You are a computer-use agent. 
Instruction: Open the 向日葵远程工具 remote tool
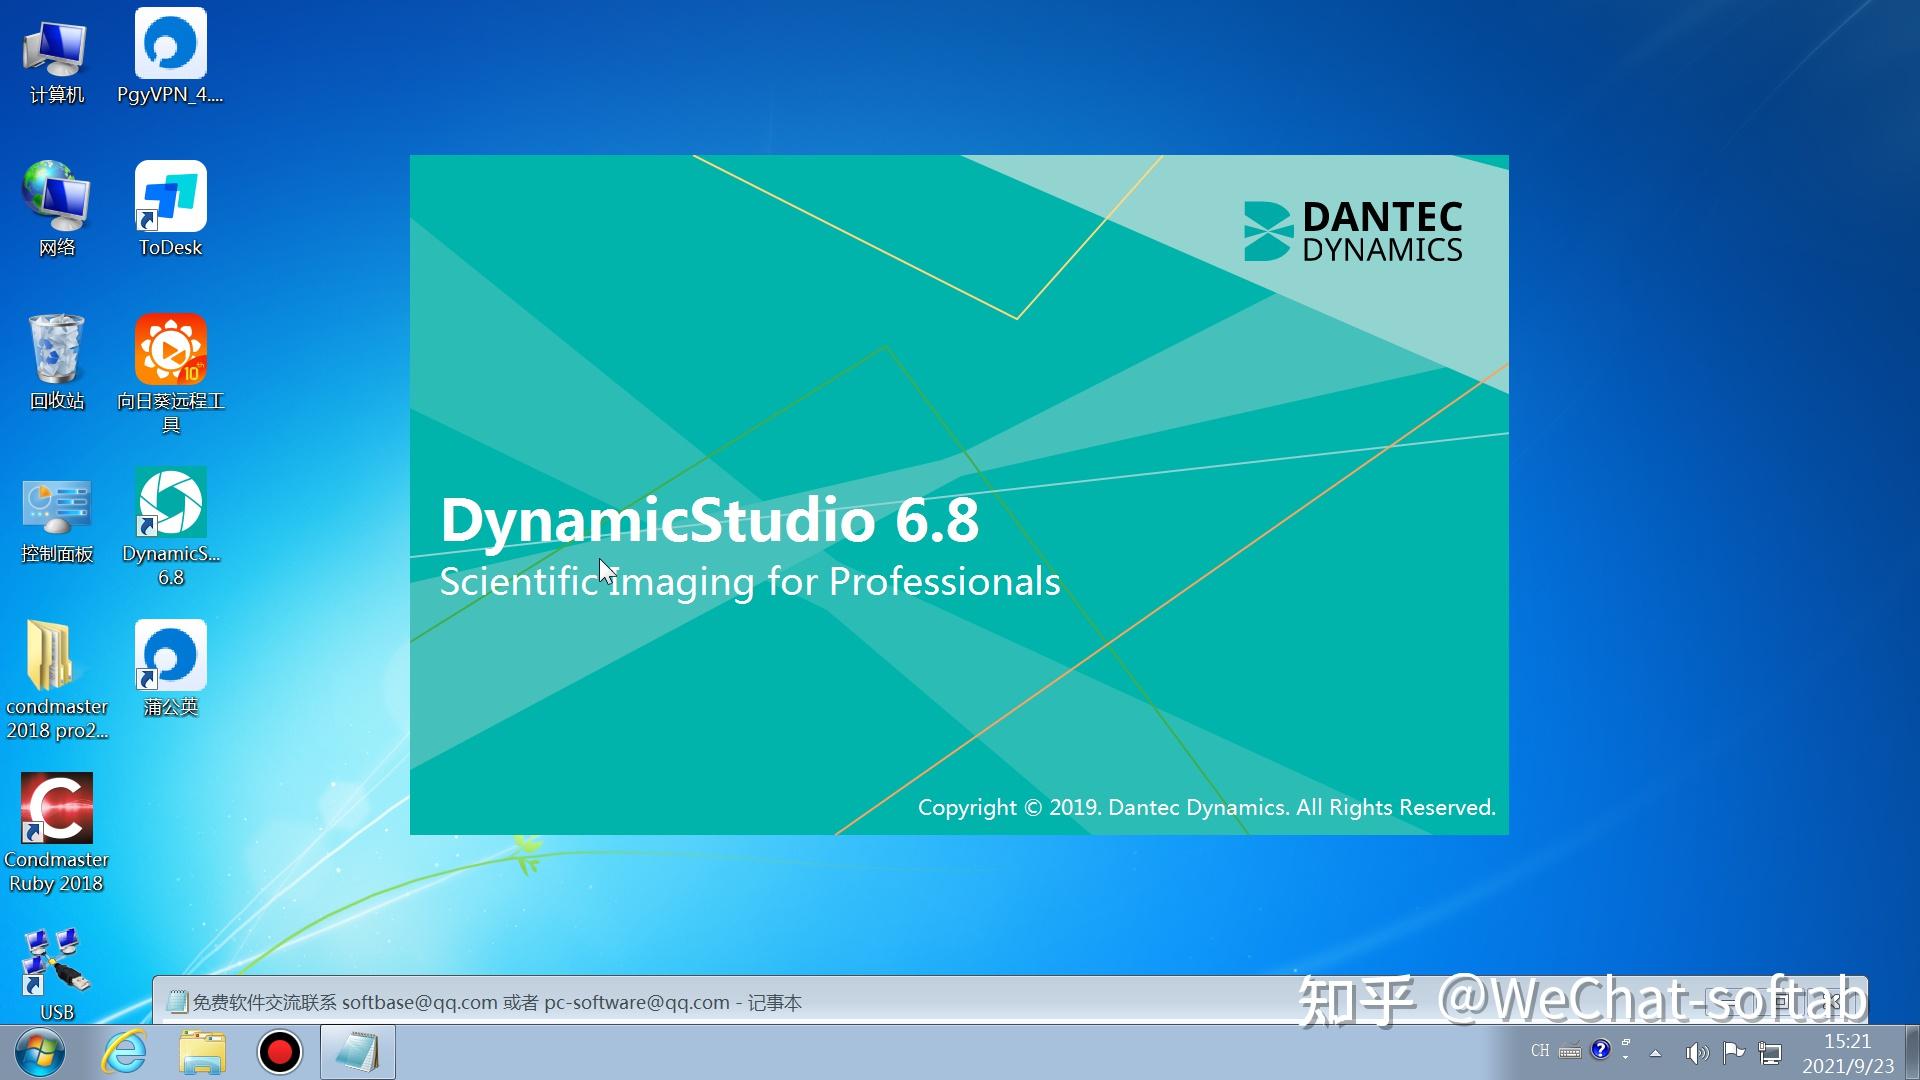pos(170,352)
